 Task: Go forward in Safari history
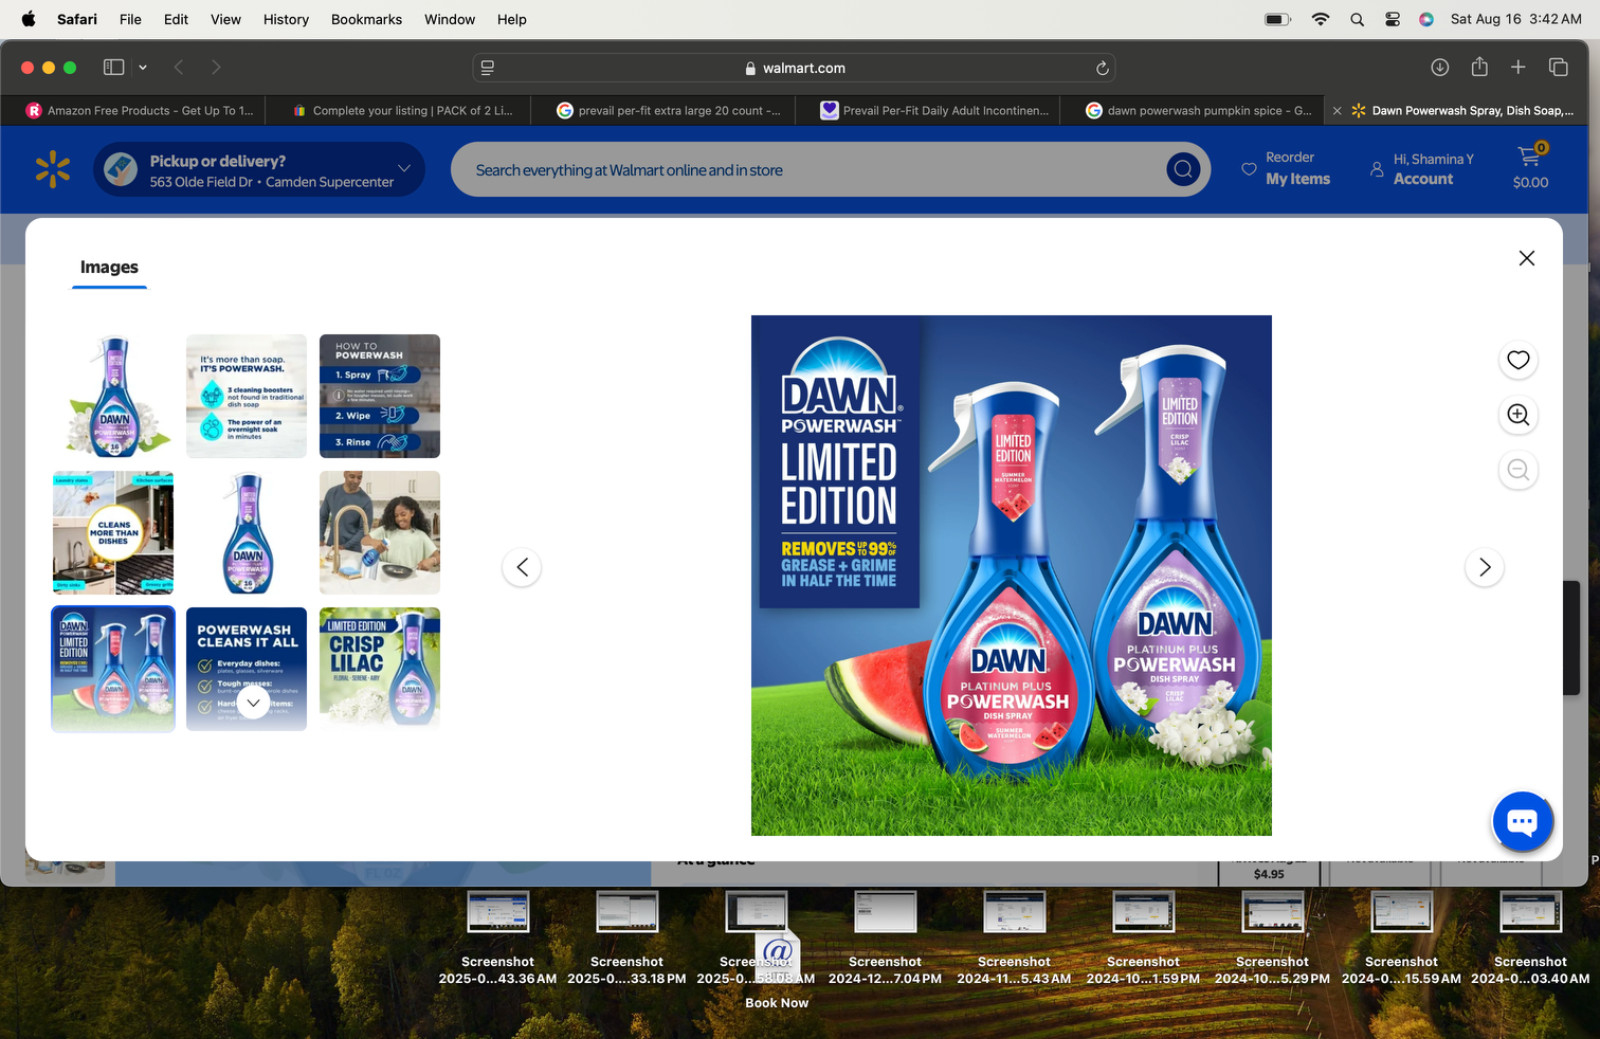tap(216, 67)
